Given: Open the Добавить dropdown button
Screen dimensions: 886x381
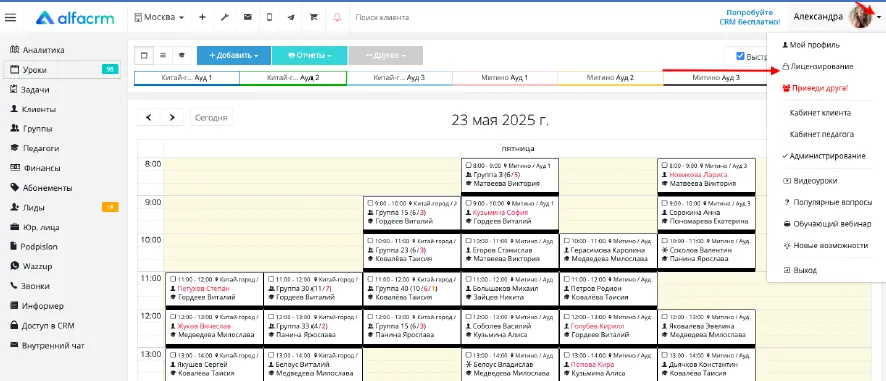Looking at the screenshot, I should coord(234,55).
